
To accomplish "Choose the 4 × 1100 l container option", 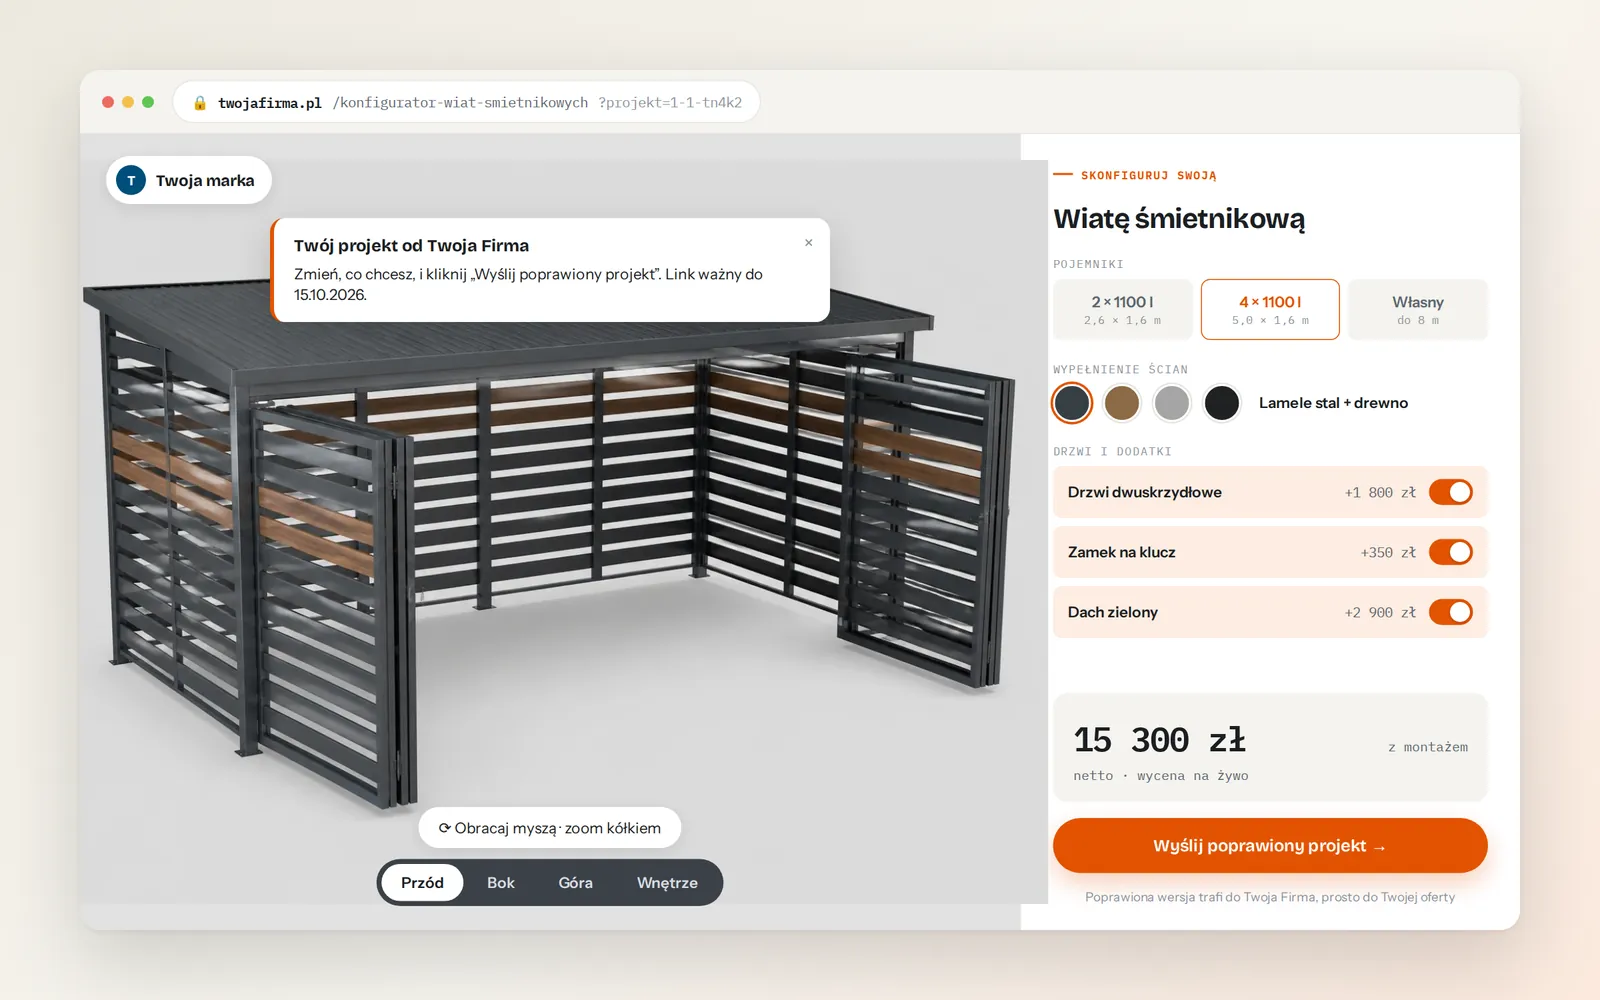I will click(1270, 310).
